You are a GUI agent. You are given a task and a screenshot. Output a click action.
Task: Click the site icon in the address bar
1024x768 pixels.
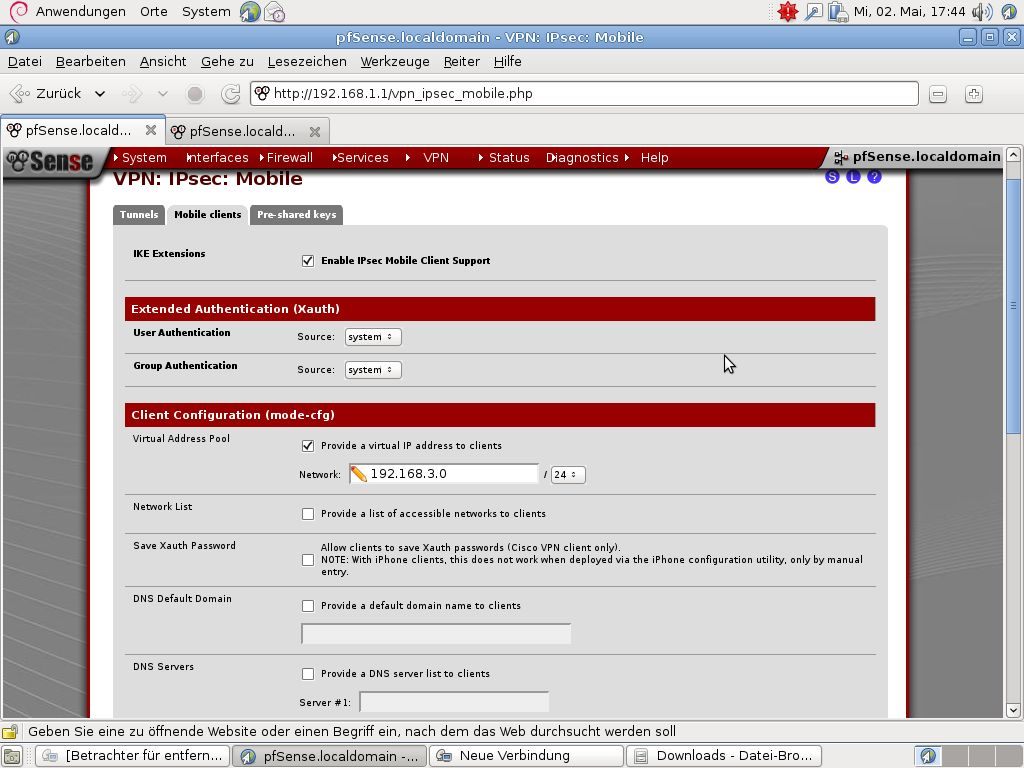pyautogui.click(x=262, y=93)
